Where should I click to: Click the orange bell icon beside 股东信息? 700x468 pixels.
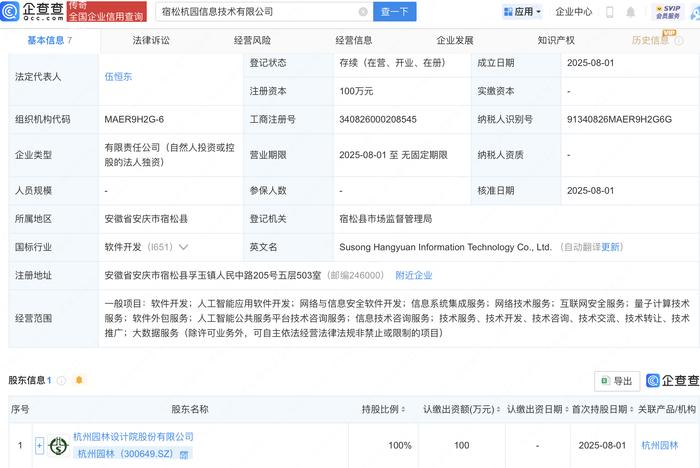[x=79, y=380]
